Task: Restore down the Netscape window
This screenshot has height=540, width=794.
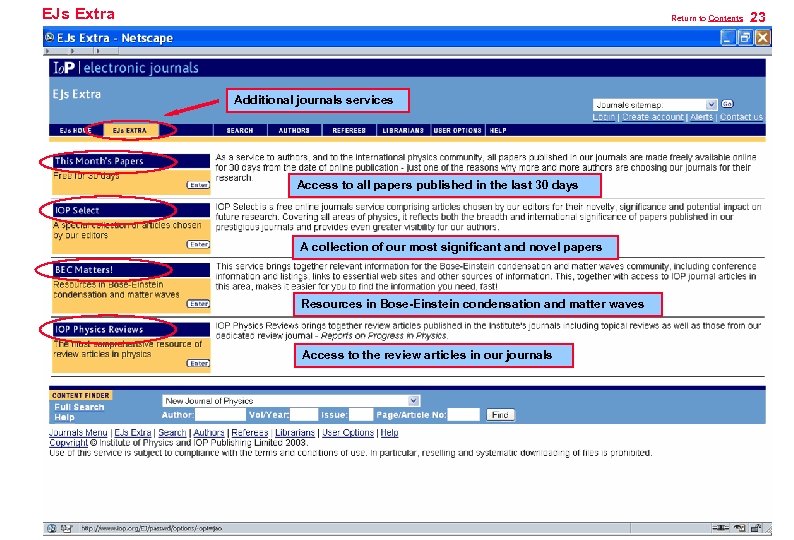Action: point(745,37)
